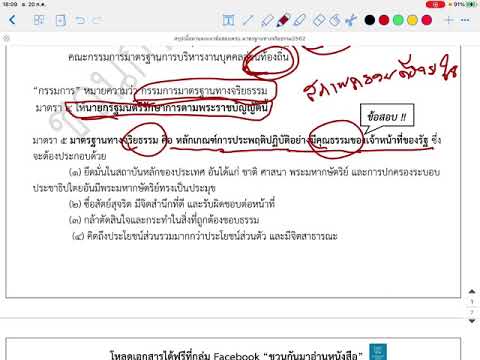Undo the last stroke
Image resolution: width=480 pixels, height=360 pixels.
pyautogui.click(x=80, y=20)
